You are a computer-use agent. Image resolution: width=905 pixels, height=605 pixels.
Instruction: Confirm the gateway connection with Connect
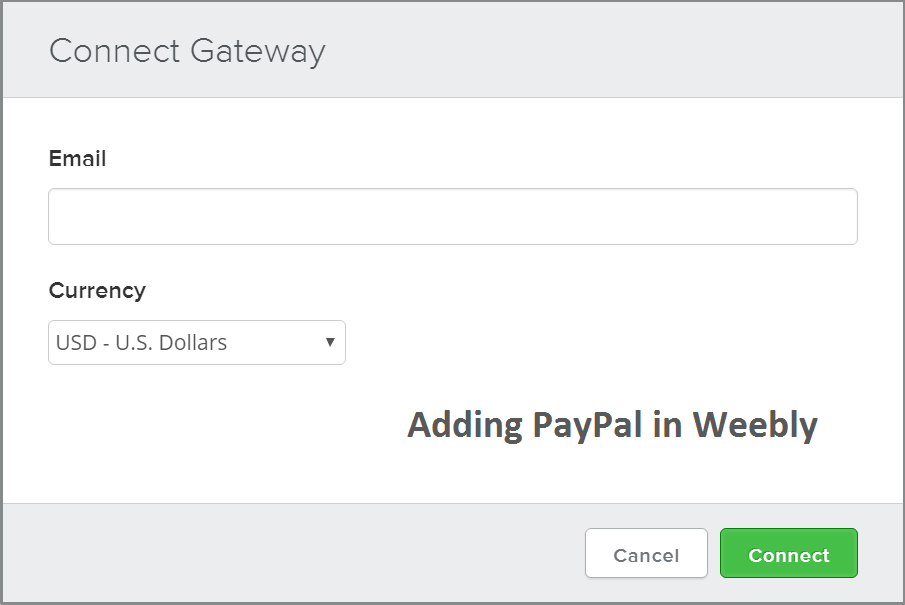pos(788,554)
